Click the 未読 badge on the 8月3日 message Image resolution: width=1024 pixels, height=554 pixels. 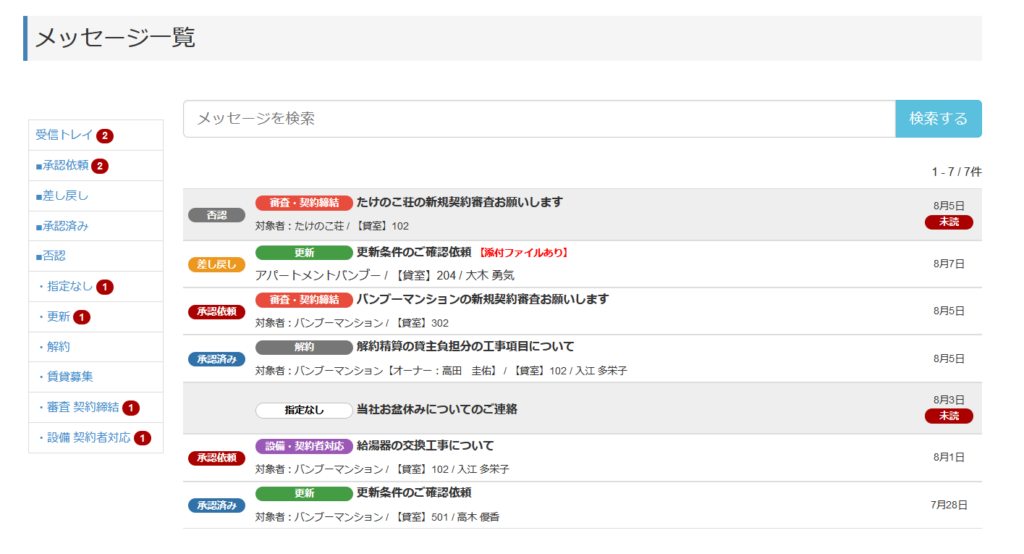(x=948, y=416)
